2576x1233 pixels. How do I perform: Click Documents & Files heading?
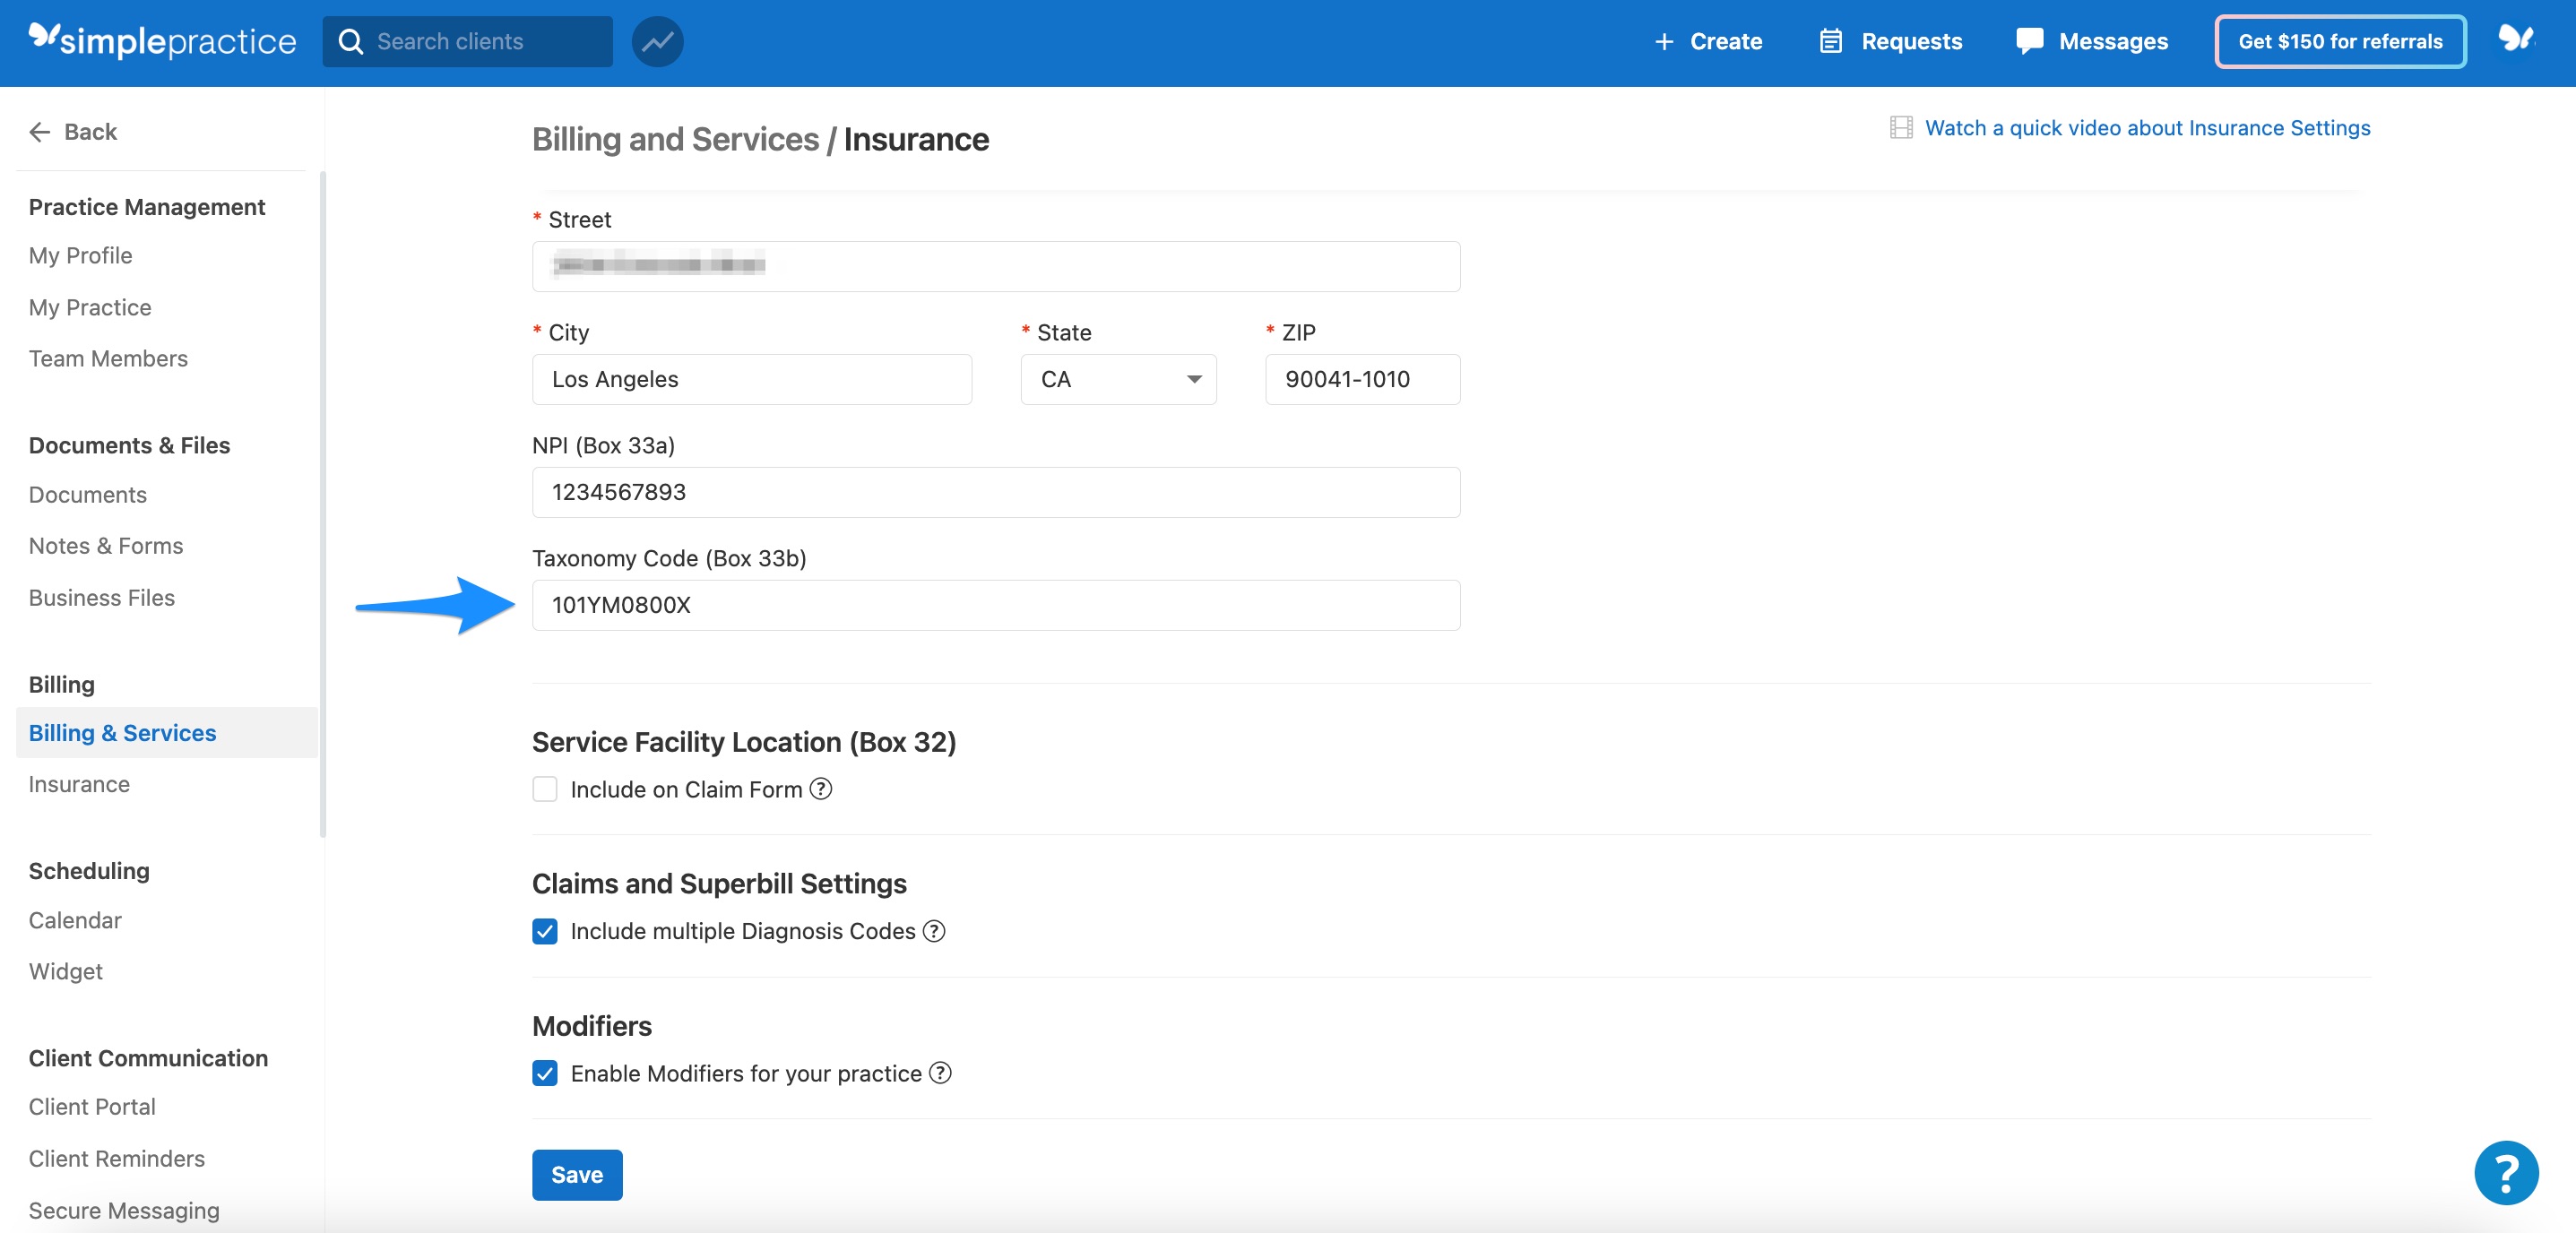click(x=129, y=445)
